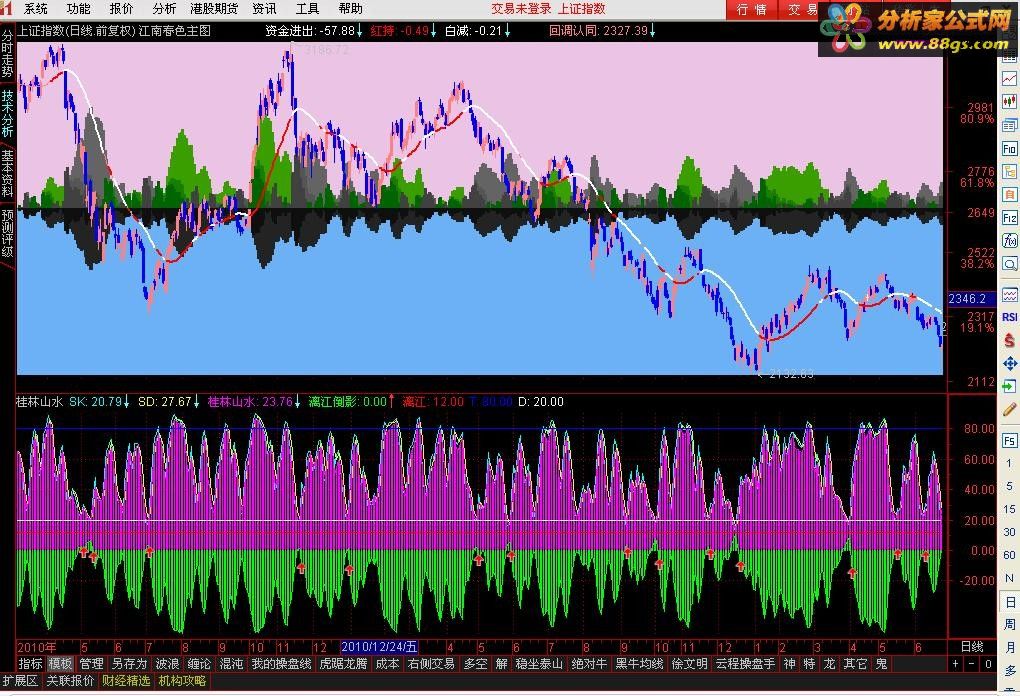
Task: Open the f(x) formula manager icon
Action: pyautogui.click(x=1009, y=240)
